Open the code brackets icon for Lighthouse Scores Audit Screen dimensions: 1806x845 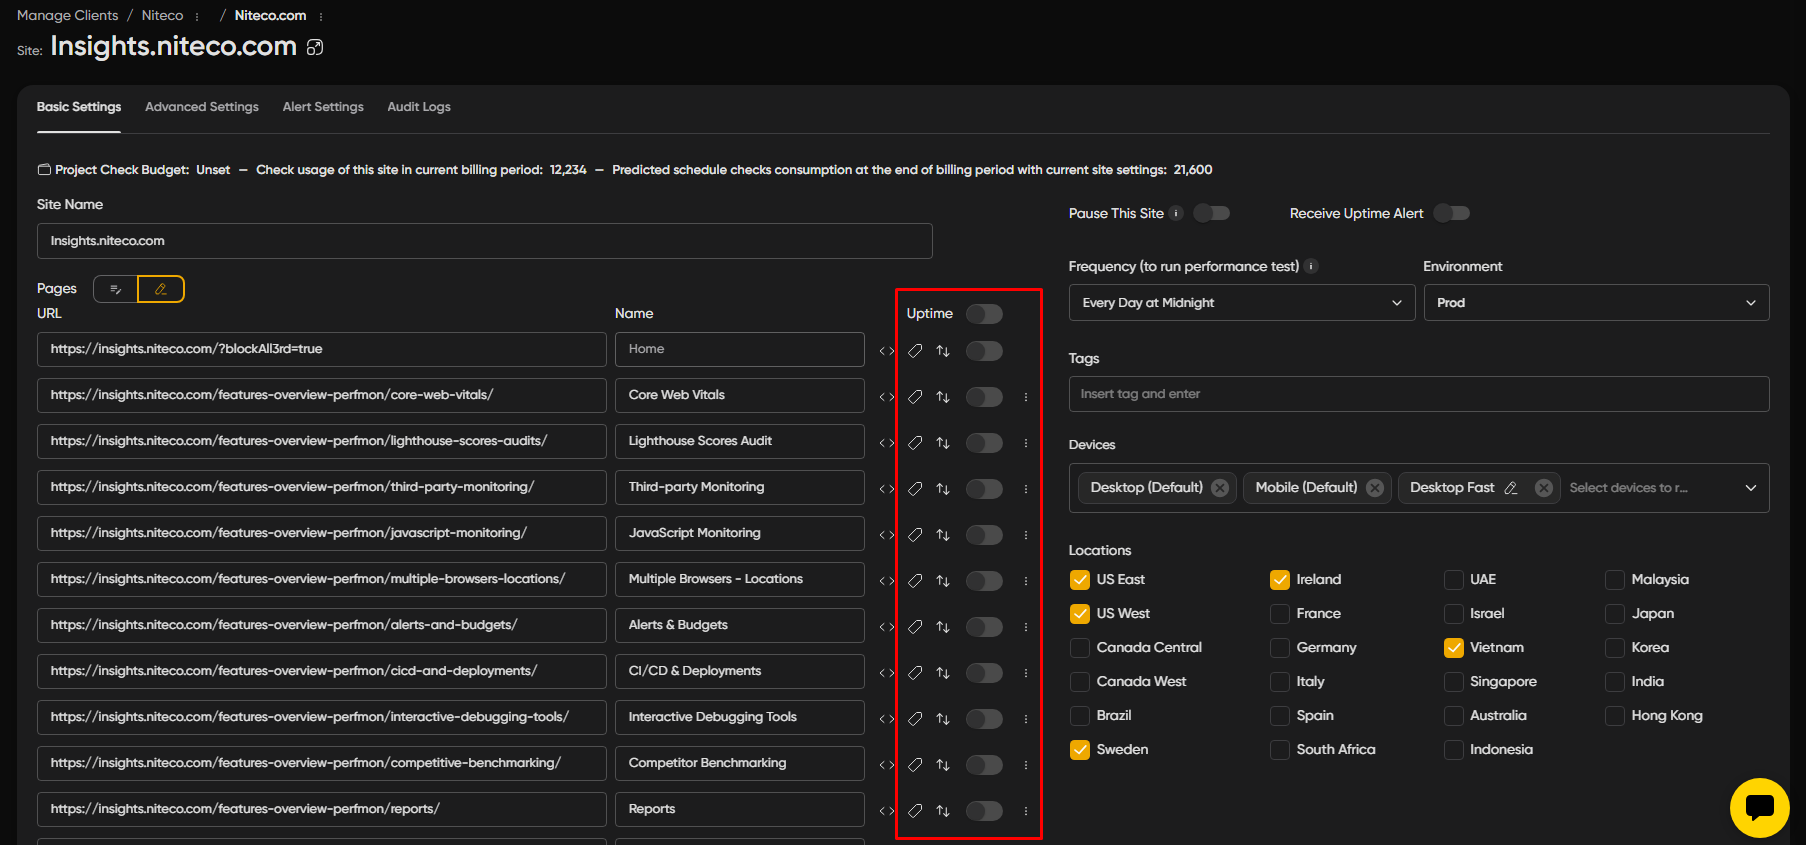[x=886, y=443]
